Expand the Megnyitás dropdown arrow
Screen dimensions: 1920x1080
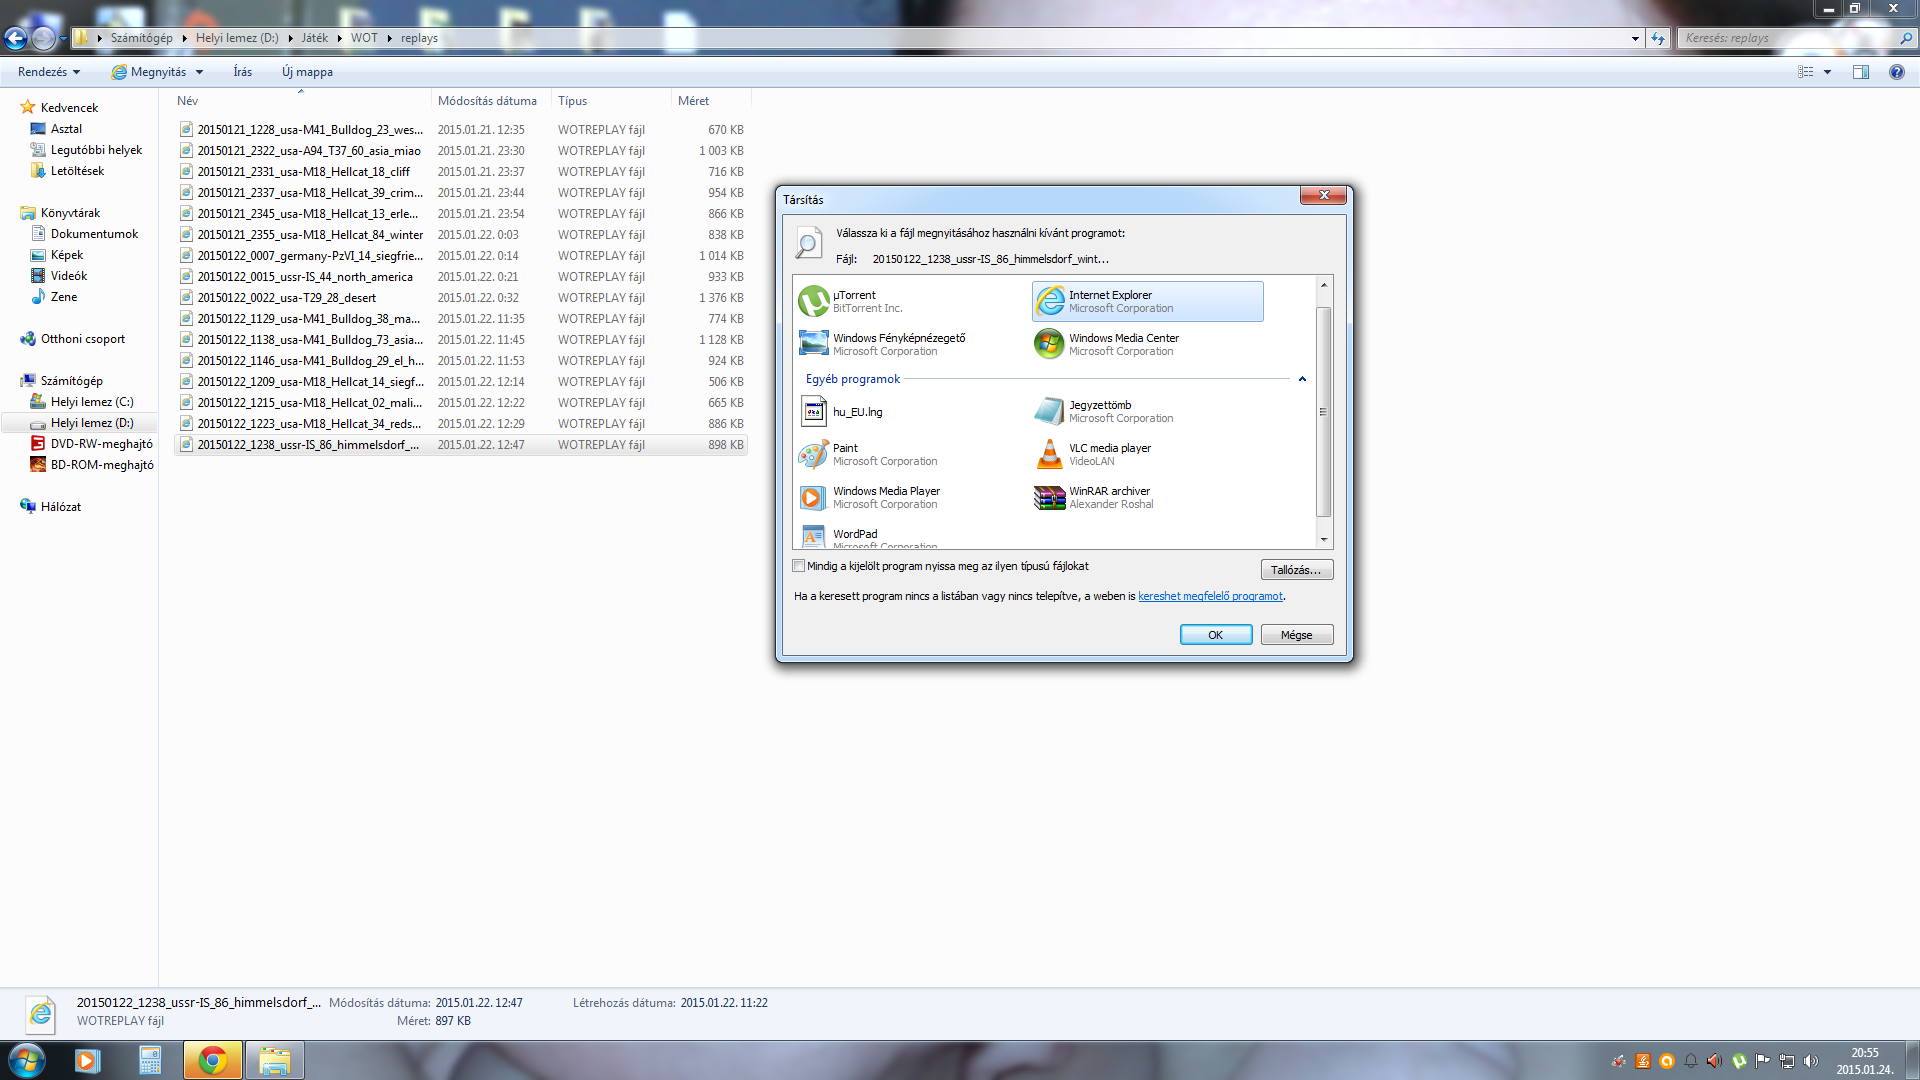[x=200, y=72]
